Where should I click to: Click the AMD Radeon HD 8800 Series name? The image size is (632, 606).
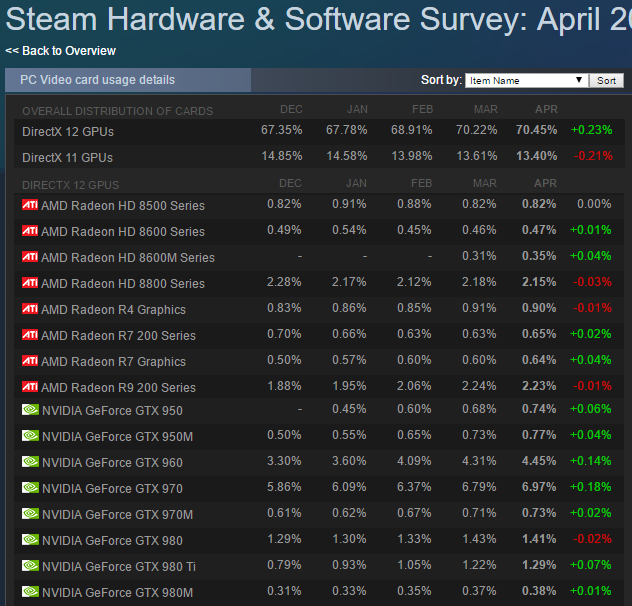123,283
